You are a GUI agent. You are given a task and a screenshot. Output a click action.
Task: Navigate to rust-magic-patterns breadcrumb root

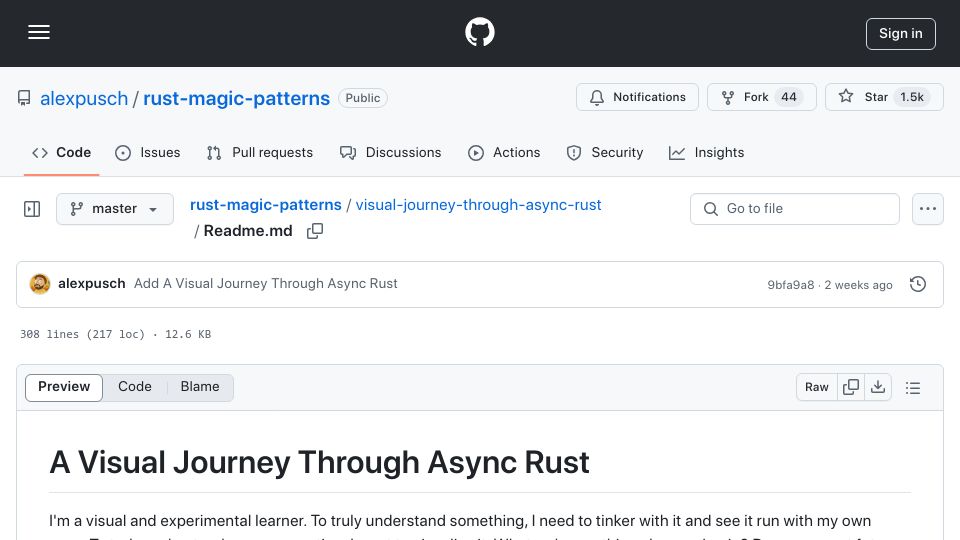266,205
